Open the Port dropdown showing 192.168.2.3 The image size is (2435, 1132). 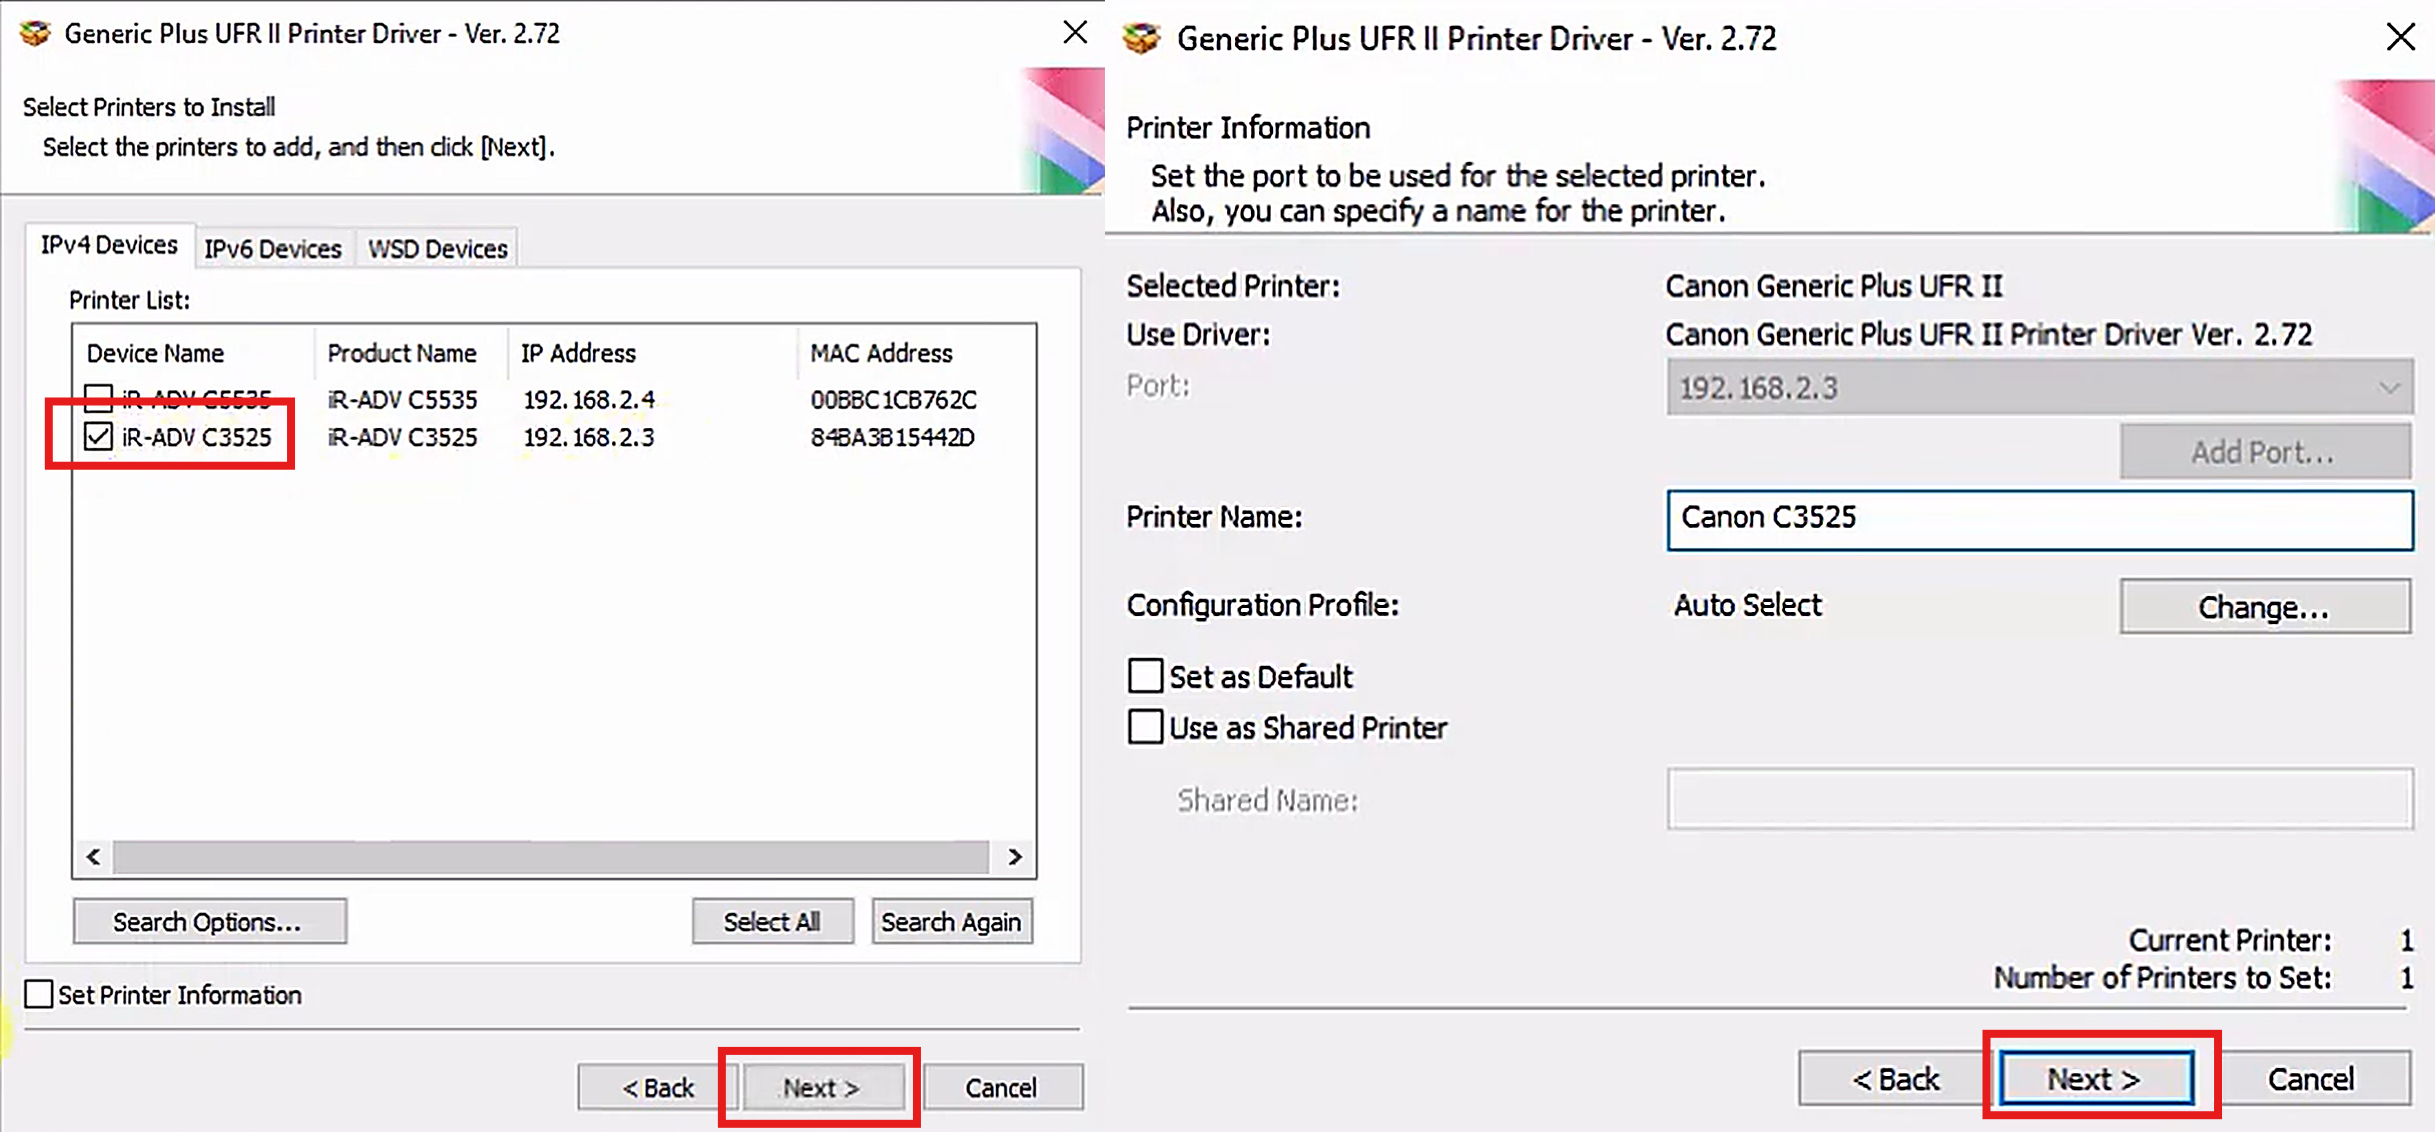[x=2039, y=387]
